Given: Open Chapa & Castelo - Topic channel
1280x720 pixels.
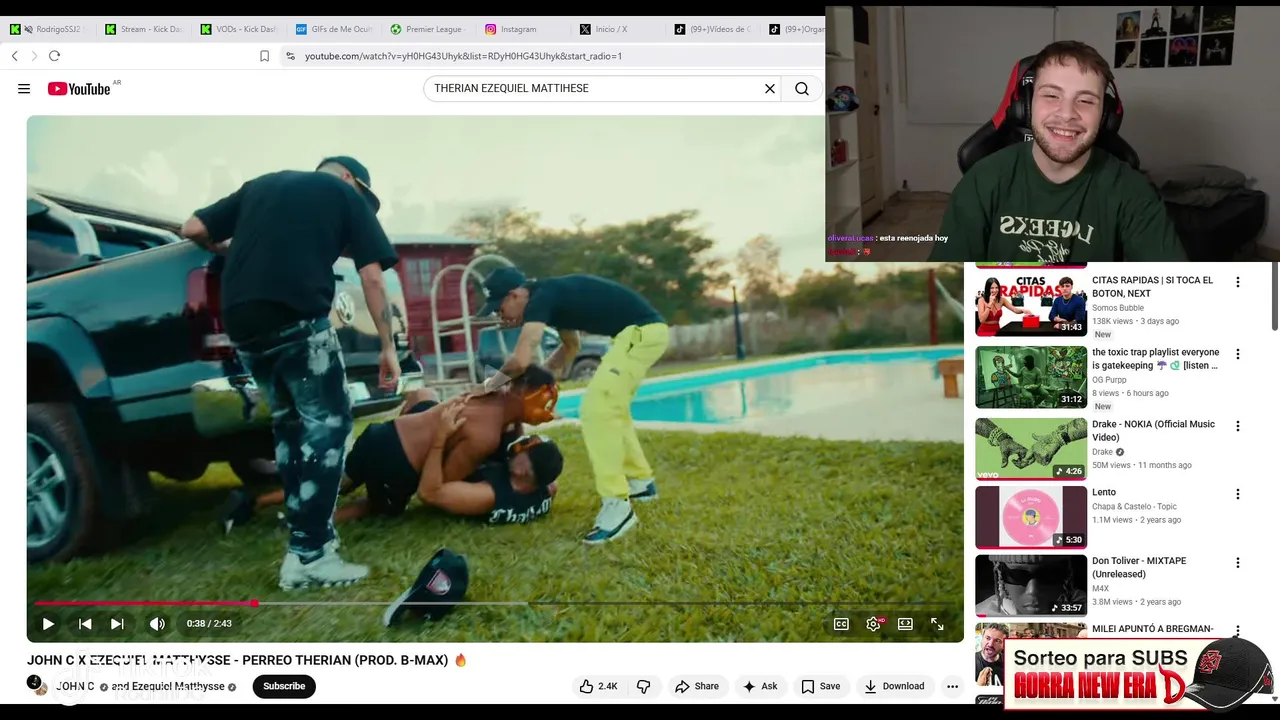Looking at the screenshot, I should [1134, 507].
